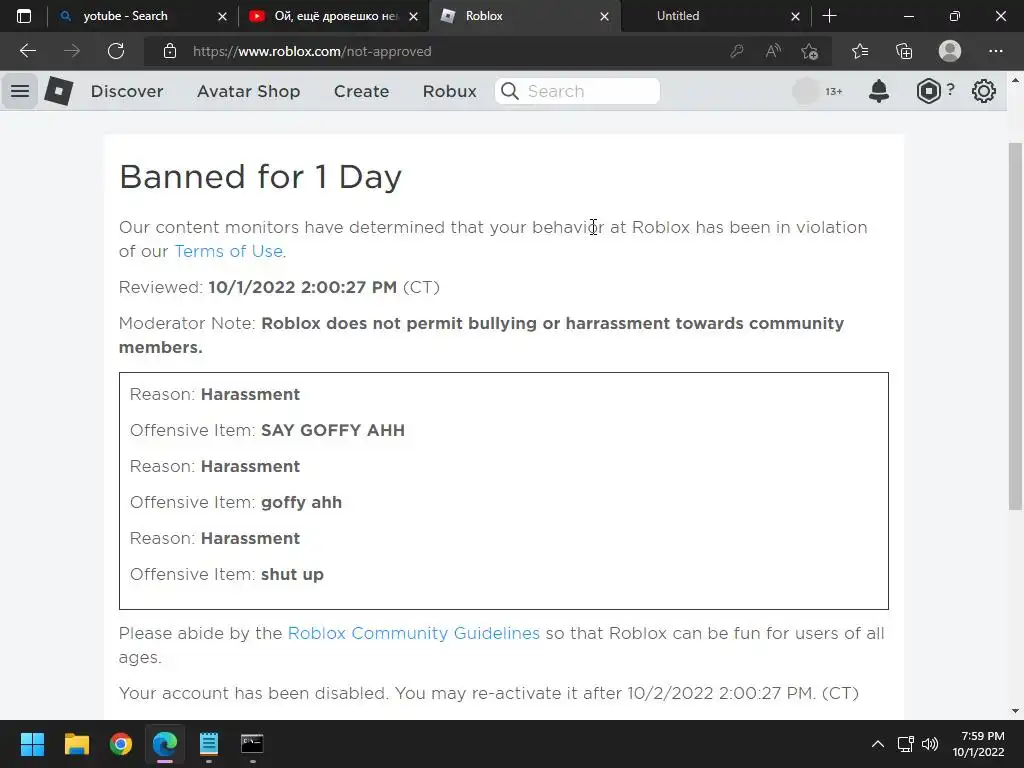Image resolution: width=1024 pixels, height=768 pixels.
Task: Open the Edge tab actions menu icon
Action: [24, 16]
